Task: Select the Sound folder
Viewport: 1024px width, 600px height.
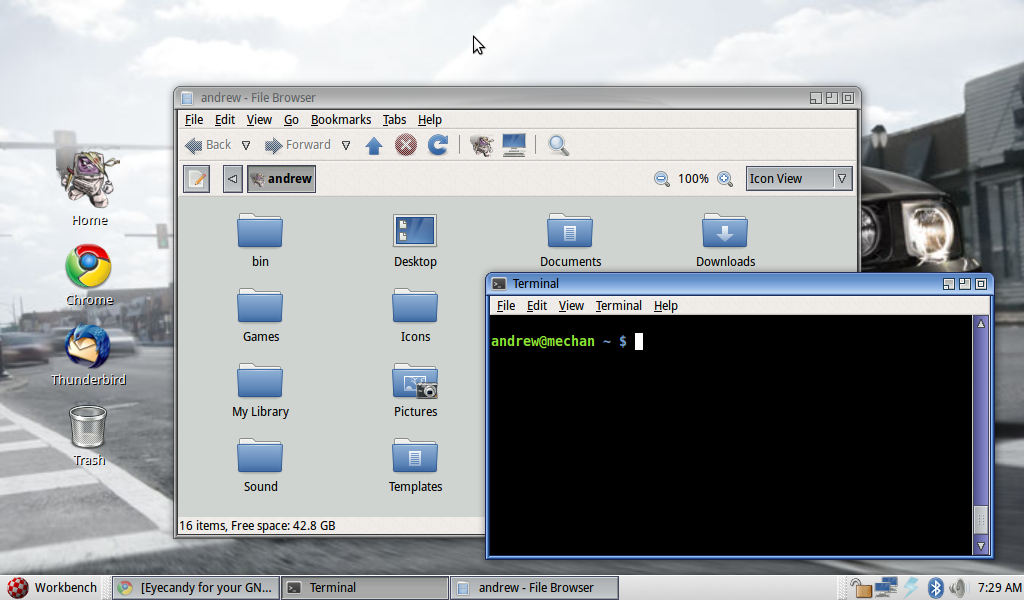Action: (260, 466)
